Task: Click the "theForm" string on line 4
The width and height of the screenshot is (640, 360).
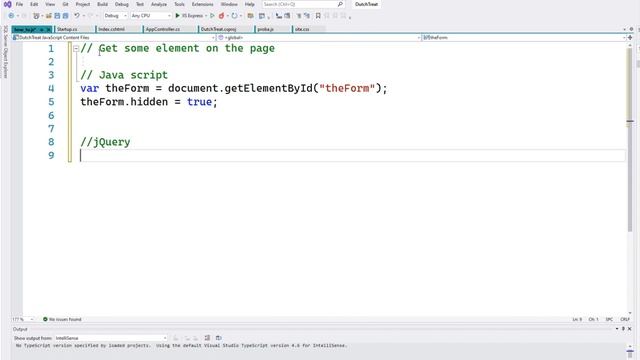Action: point(347,88)
